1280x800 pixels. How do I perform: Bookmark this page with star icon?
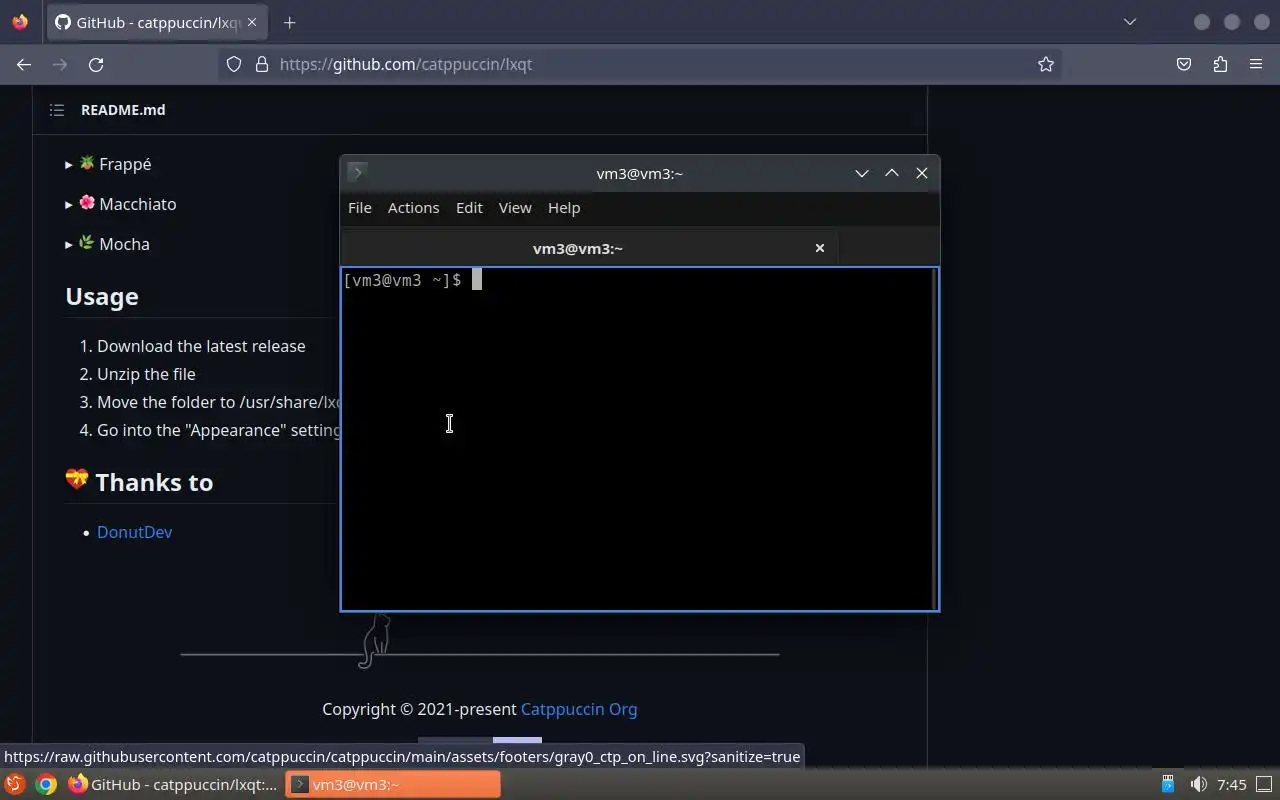point(1046,64)
